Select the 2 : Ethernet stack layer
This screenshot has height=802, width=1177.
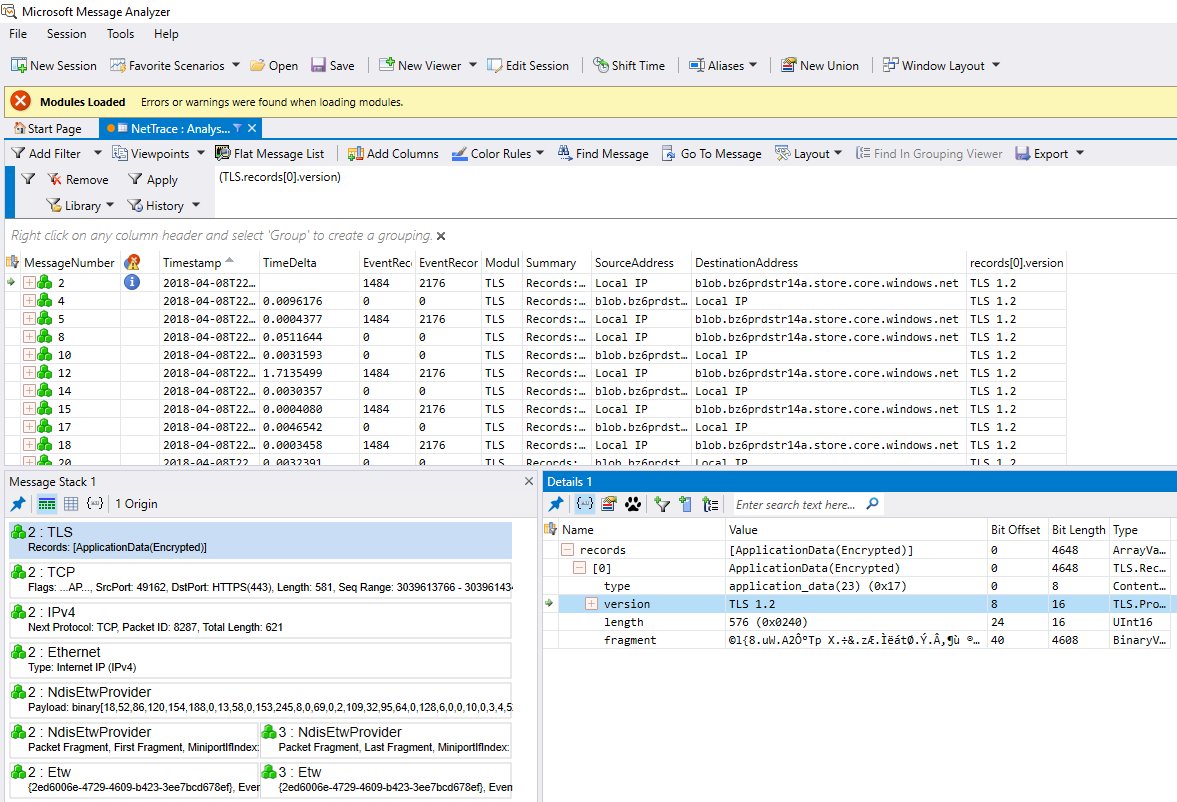[260, 659]
